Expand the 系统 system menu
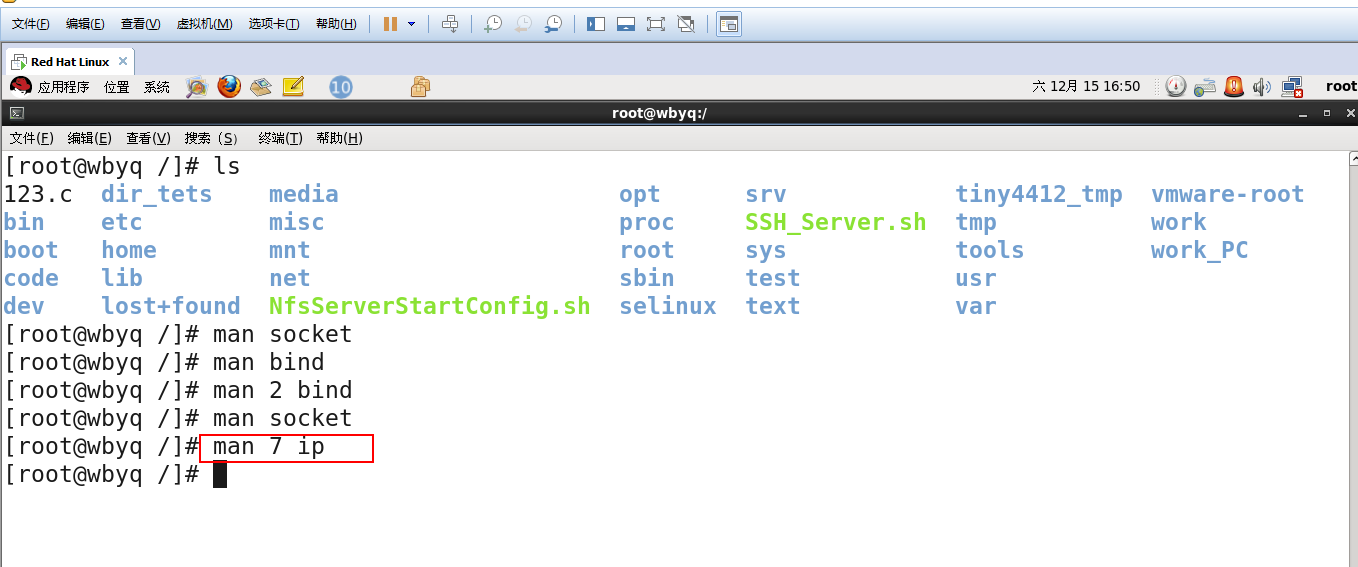 click(157, 87)
